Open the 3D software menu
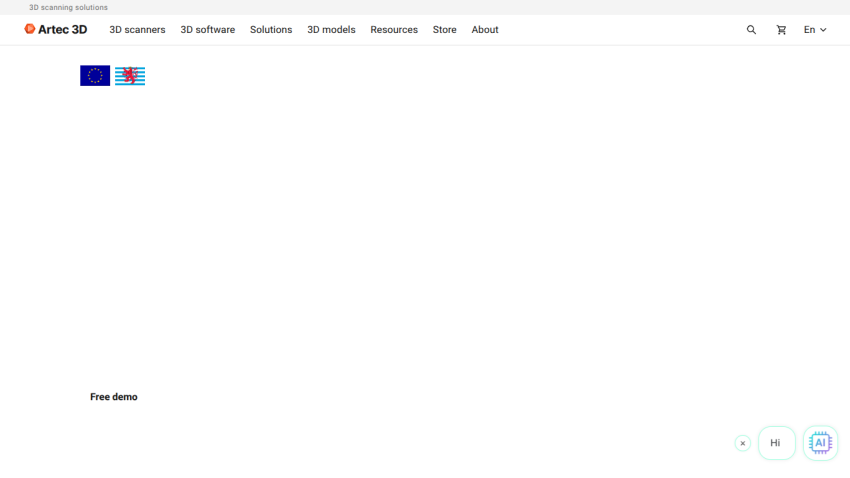The image size is (850, 478). coord(208,30)
